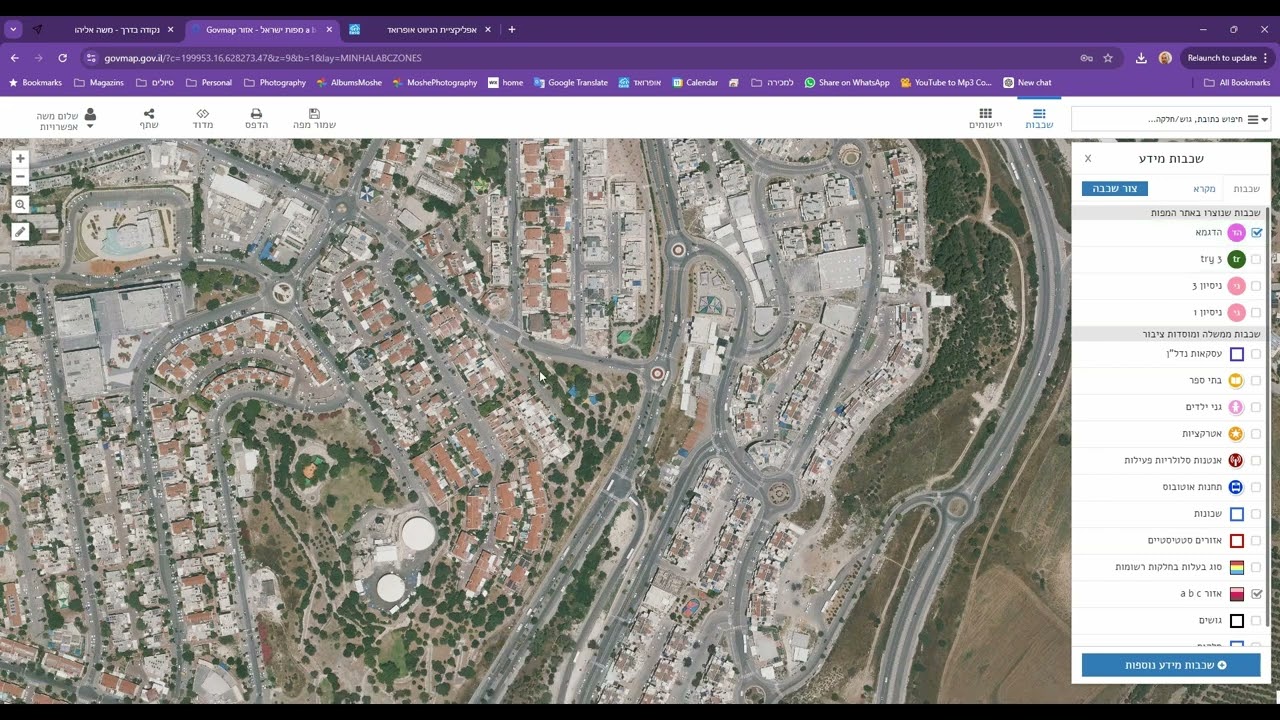Click the אטרקציות attractions star icon

[x=1236, y=434]
